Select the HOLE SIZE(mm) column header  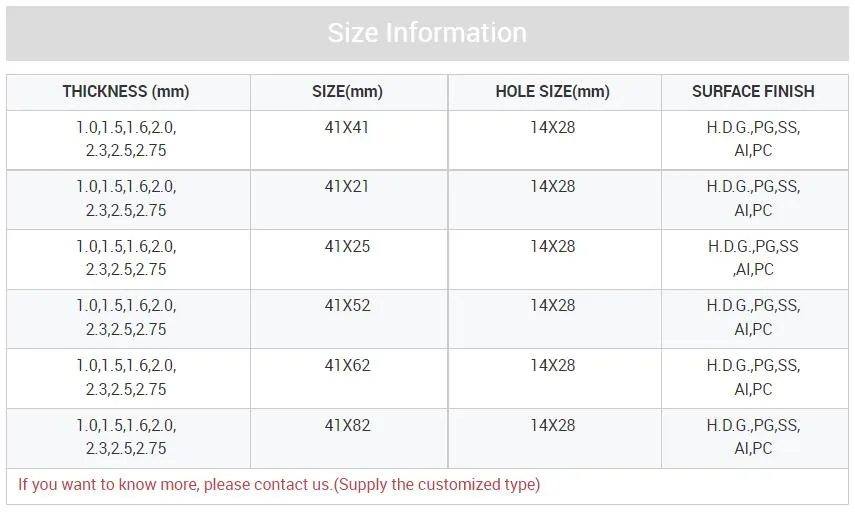552,92
